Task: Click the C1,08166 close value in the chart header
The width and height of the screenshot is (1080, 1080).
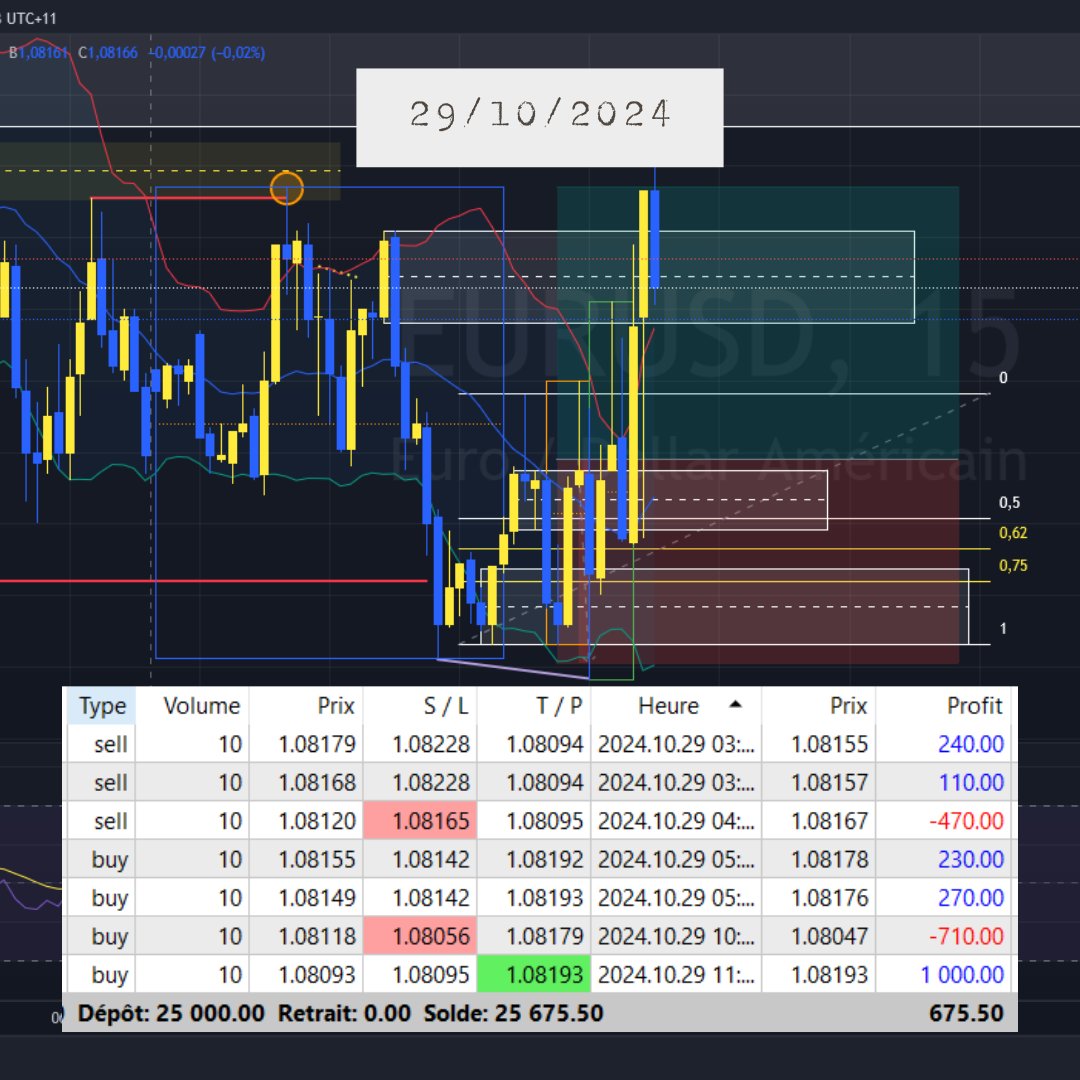Action: [107, 53]
